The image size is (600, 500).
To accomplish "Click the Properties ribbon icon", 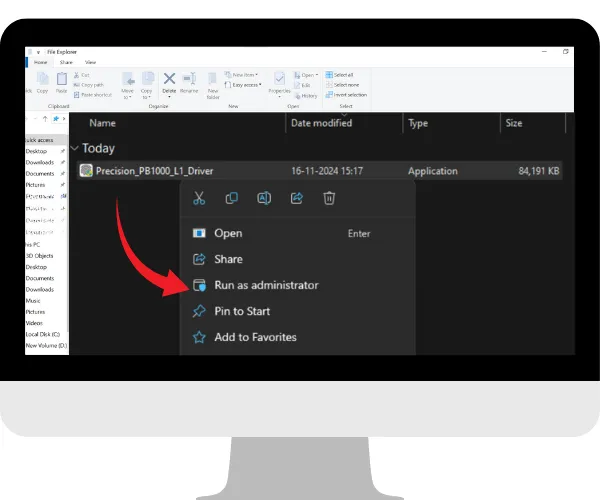I will pyautogui.click(x=279, y=79).
